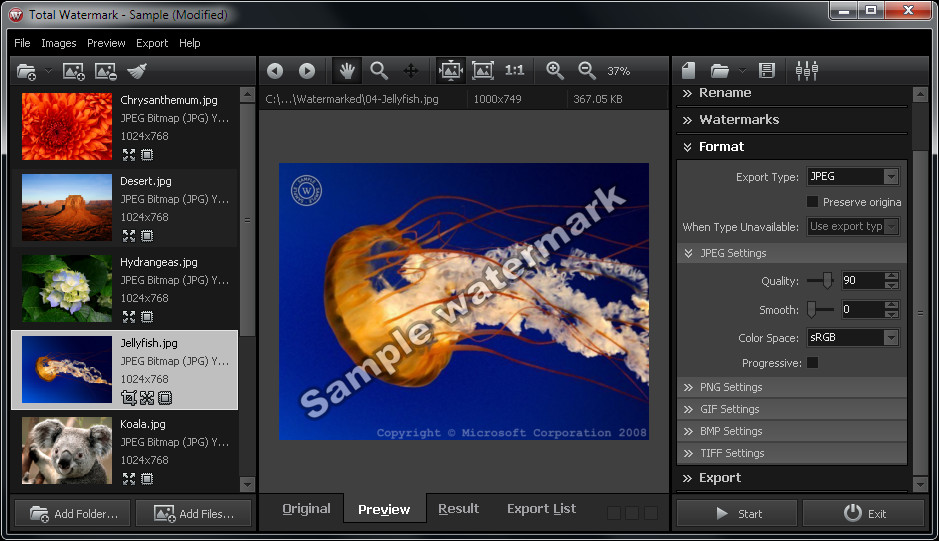Screen dimensions: 939x541
Task: Switch to the Original tab
Action: pos(306,509)
